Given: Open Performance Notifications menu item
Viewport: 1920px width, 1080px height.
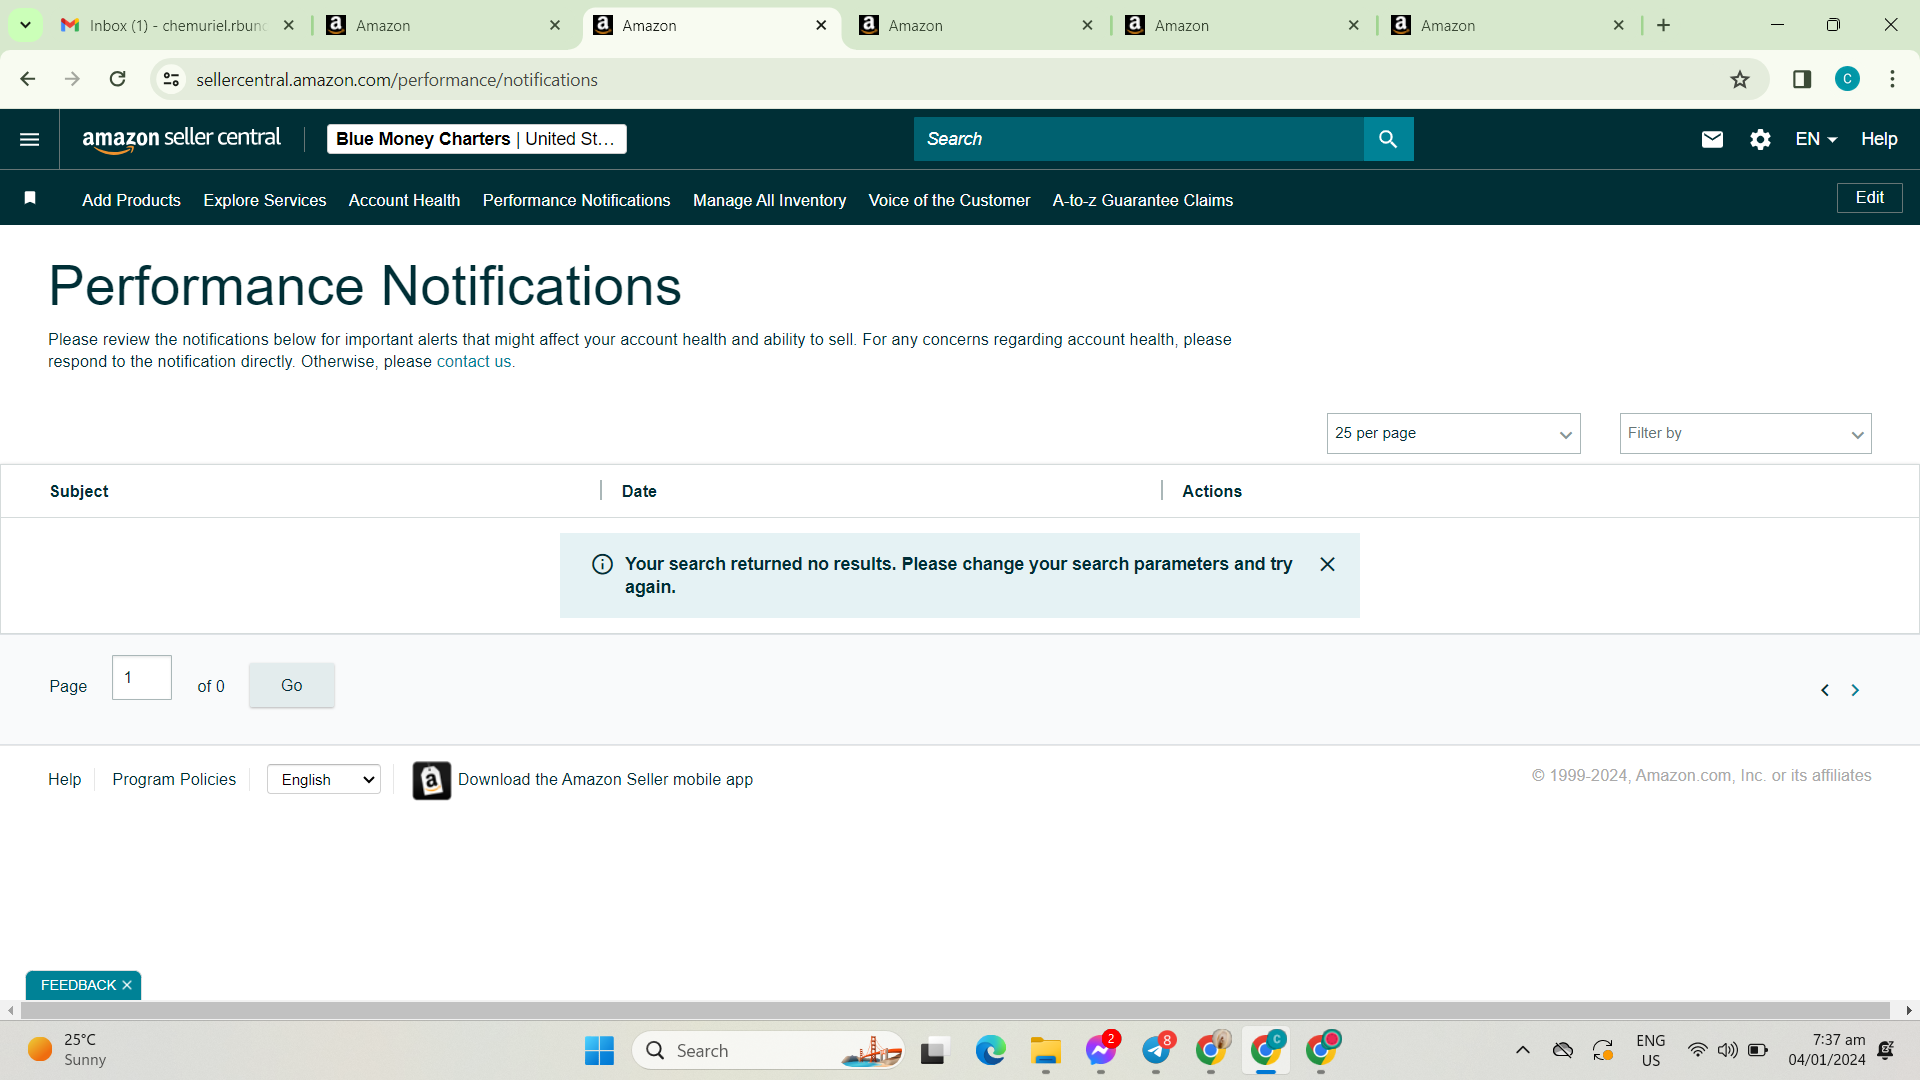Looking at the screenshot, I should coord(576,200).
